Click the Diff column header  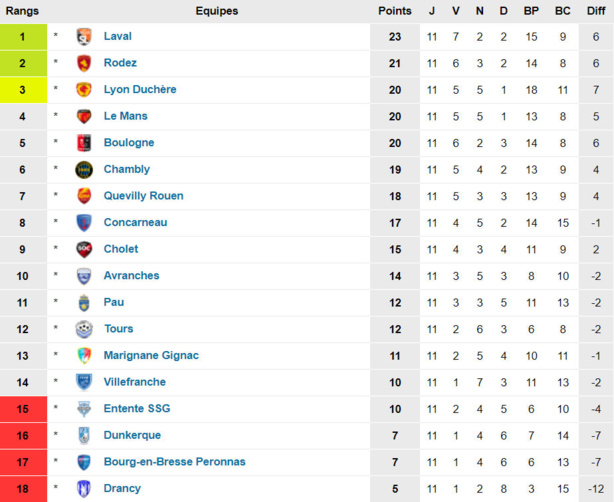(x=596, y=11)
